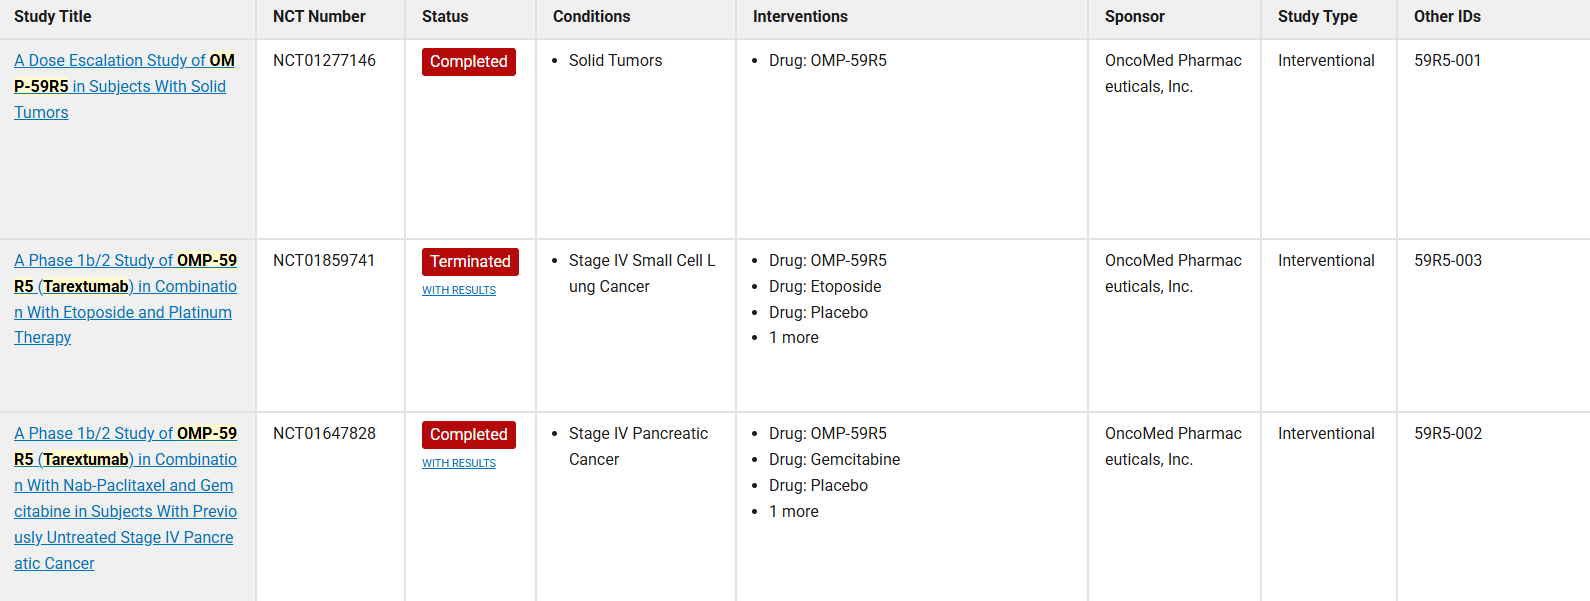Viewport: 1590px width, 601px height.
Task: Click the NCT Number column header
Action: (x=319, y=17)
